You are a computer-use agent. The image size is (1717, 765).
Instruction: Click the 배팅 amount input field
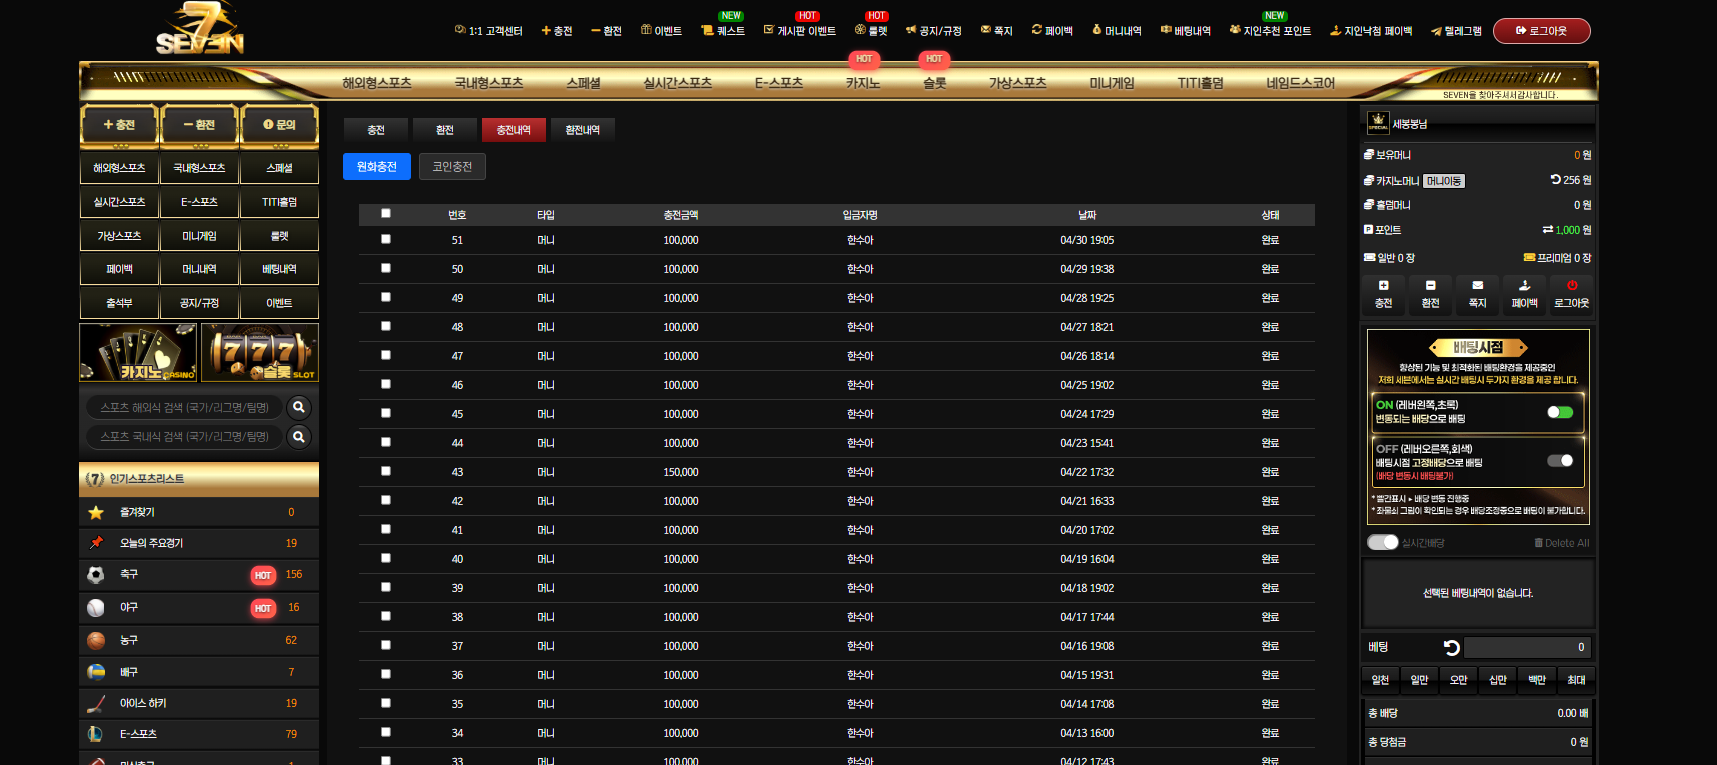1527,647
